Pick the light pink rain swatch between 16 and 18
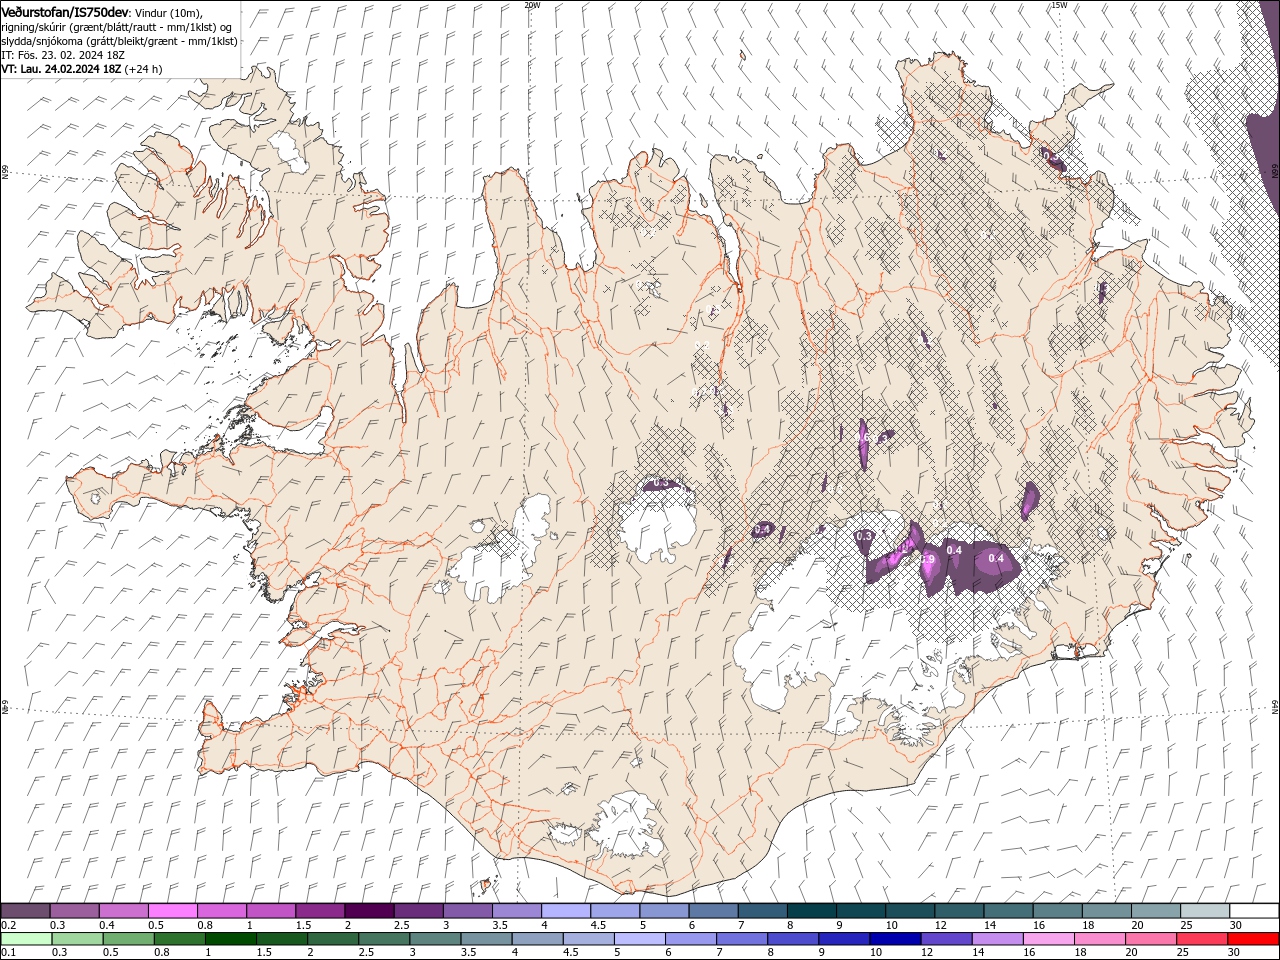This screenshot has width=1280, height=960. click(x=1048, y=939)
